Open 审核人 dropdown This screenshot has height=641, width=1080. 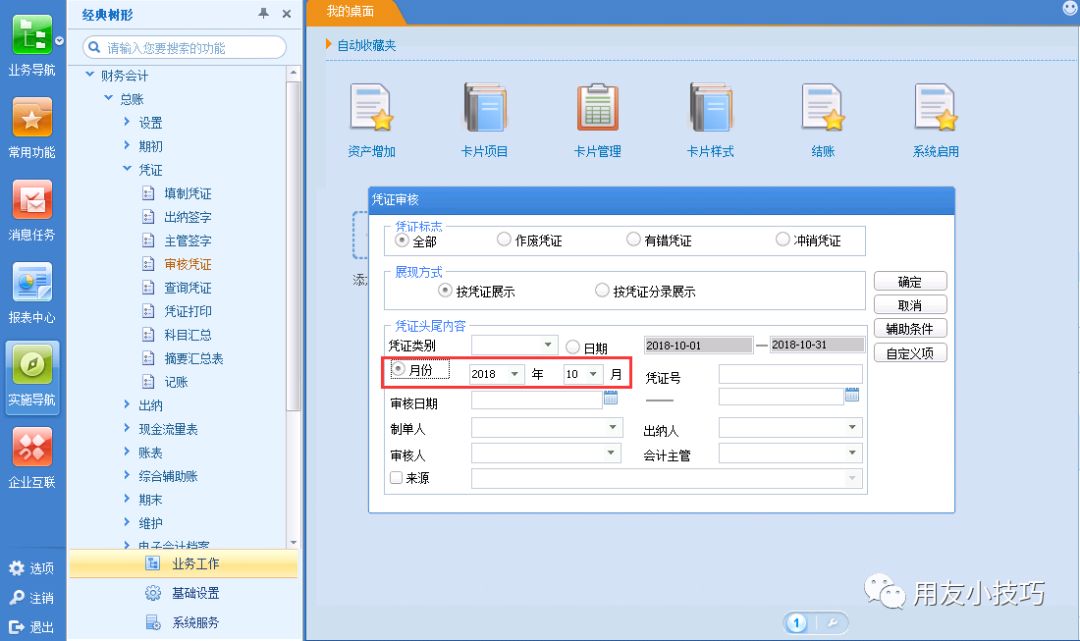(x=611, y=453)
